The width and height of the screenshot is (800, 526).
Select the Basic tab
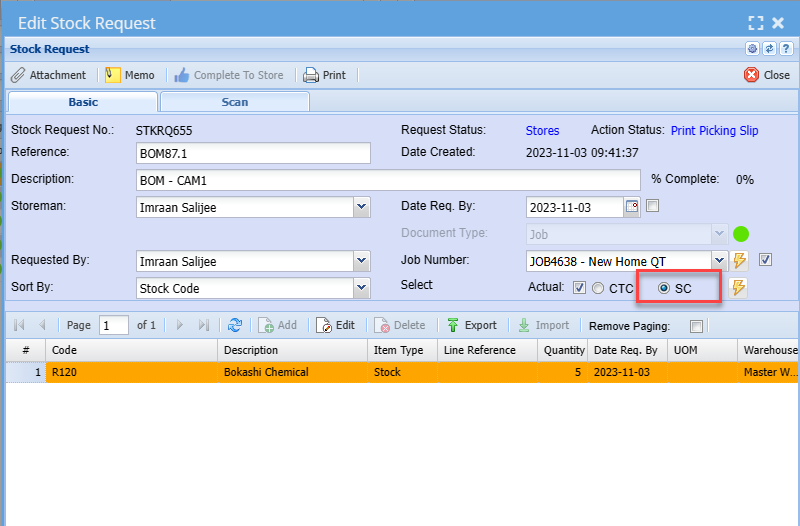pyautogui.click(x=83, y=102)
